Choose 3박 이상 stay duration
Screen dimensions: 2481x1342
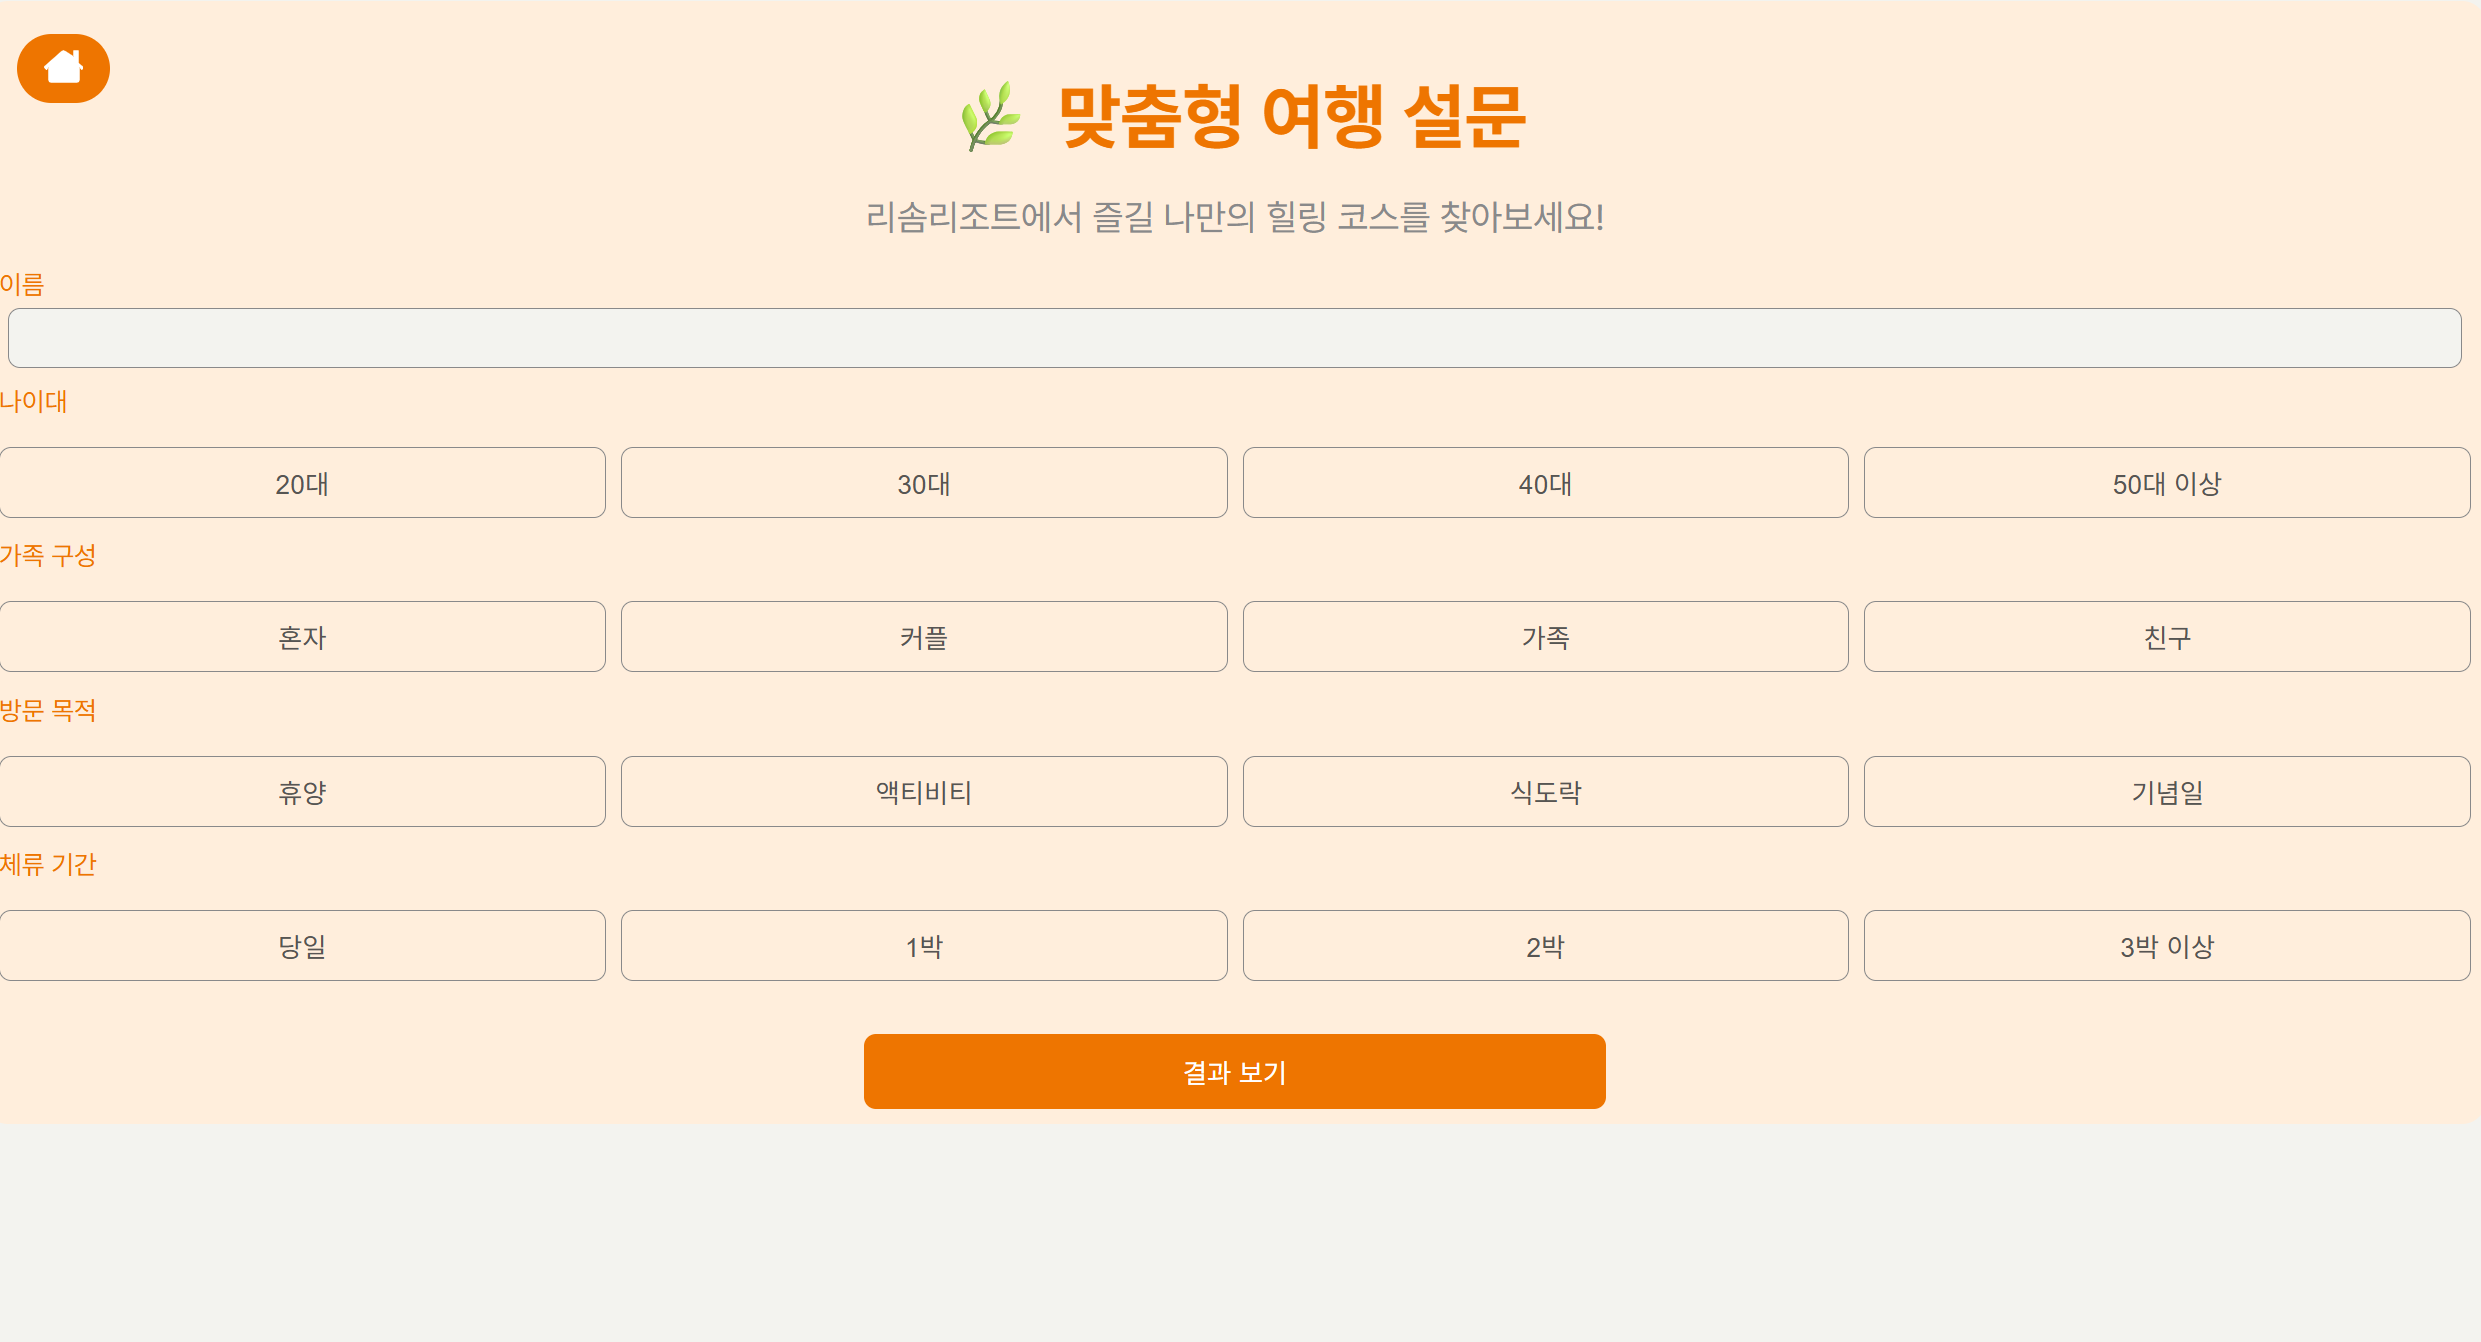pyautogui.click(x=2166, y=946)
